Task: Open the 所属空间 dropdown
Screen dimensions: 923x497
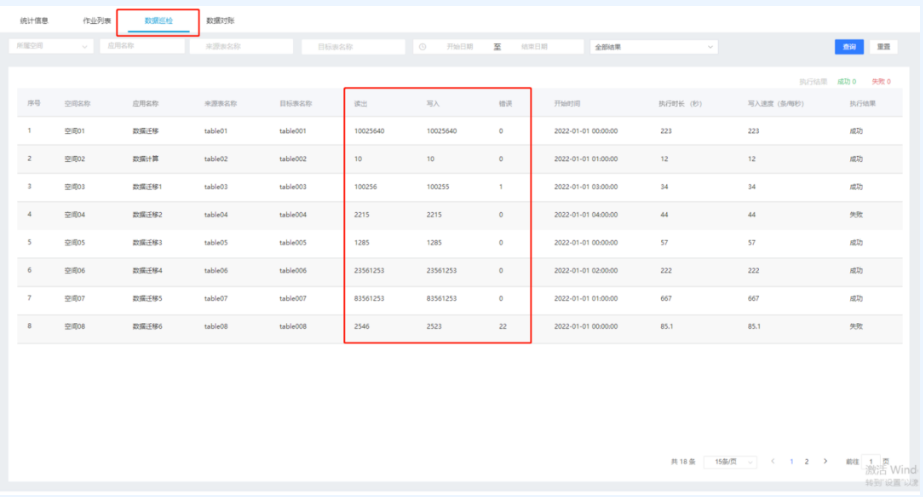Action: click(x=50, y=47)
